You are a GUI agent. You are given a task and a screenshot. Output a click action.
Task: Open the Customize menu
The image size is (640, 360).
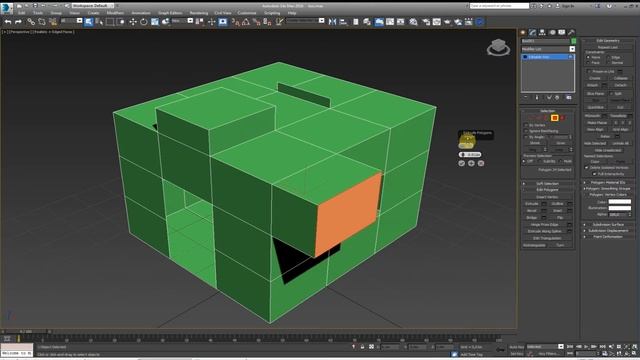(x=247, y=13)
